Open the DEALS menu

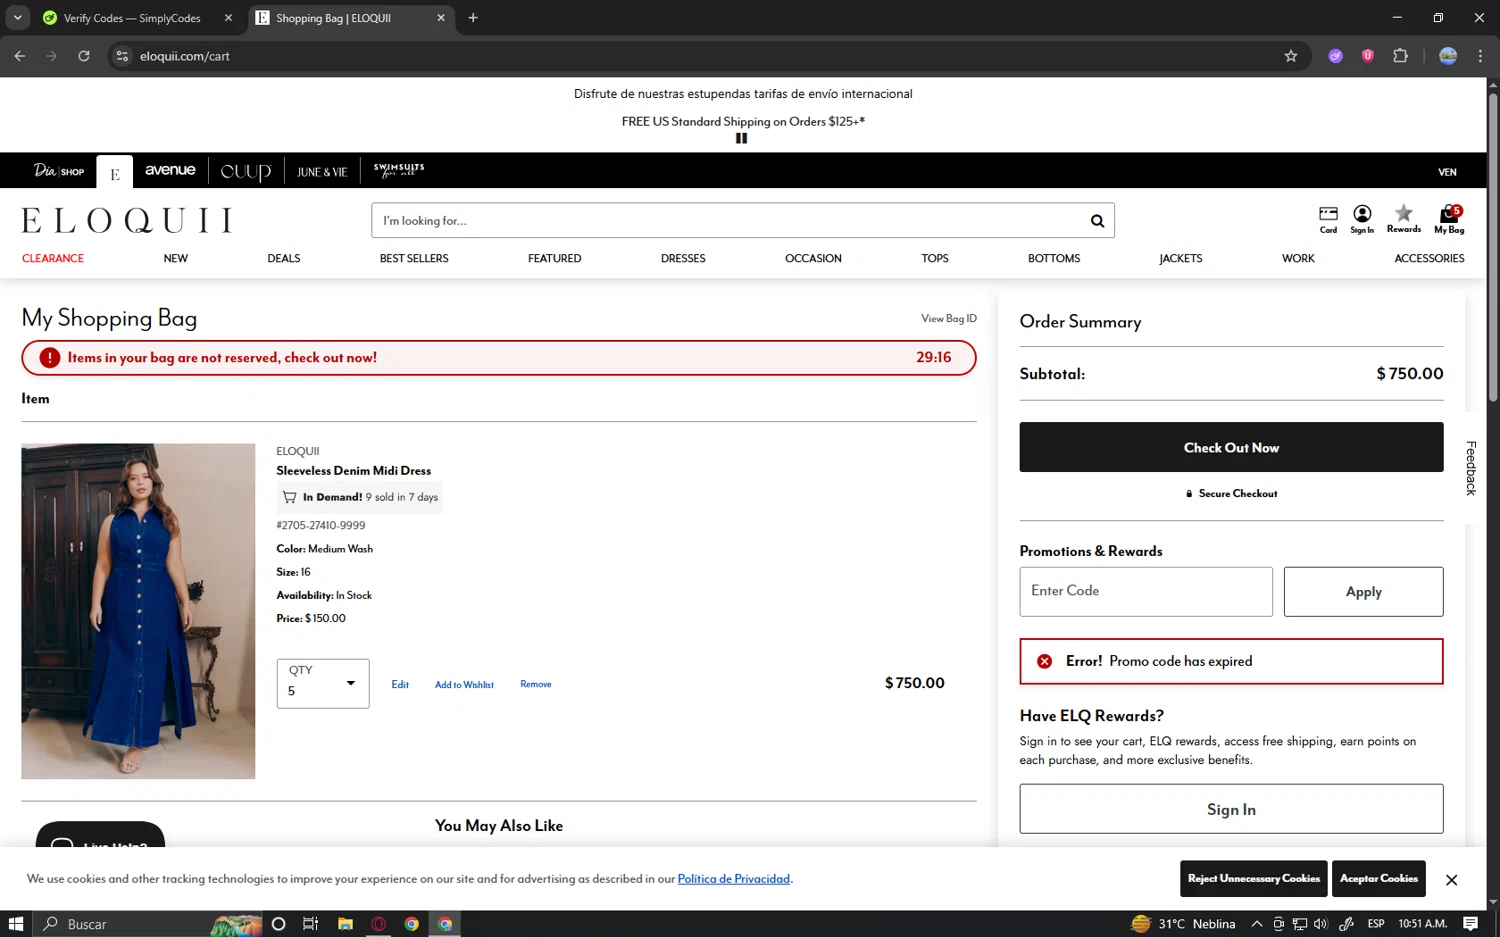[x=284, y=258]
